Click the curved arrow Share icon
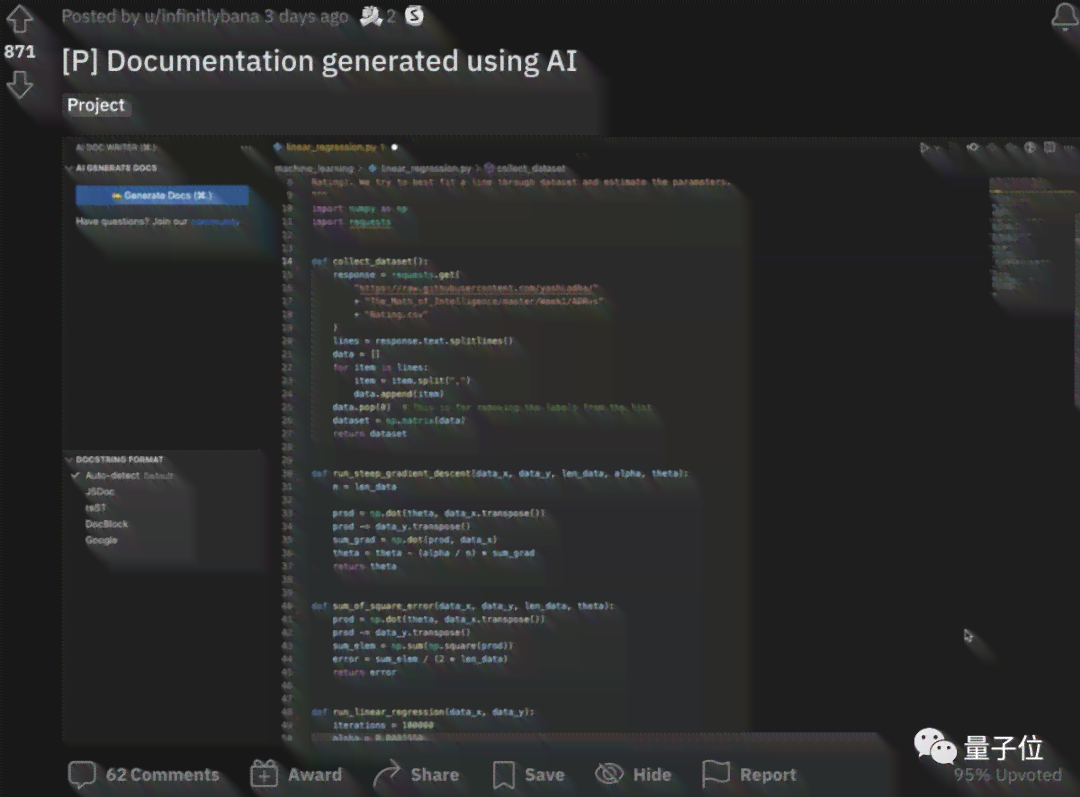1080x797 pixels. click(386, 775)
